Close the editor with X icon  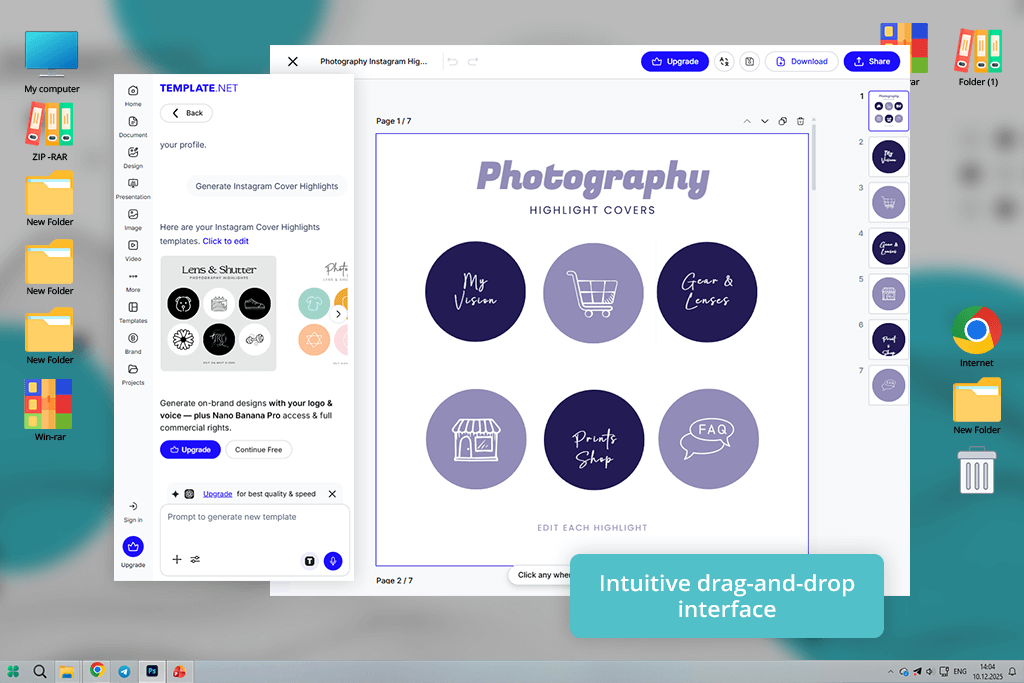click(293, 61)
